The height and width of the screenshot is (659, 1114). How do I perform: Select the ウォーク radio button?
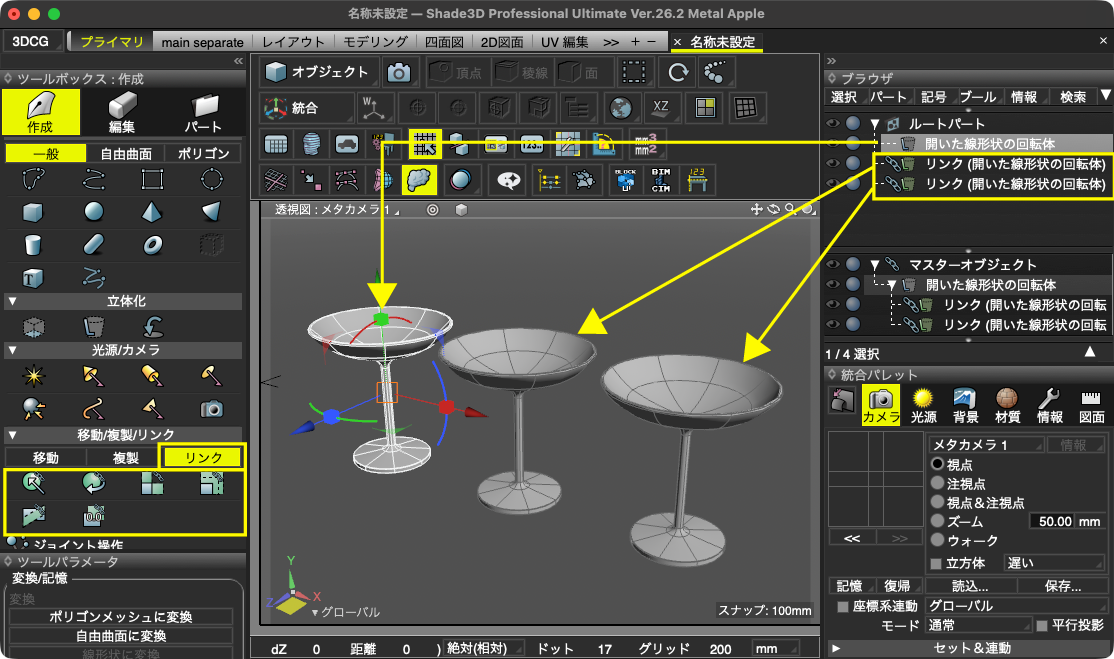click(937, 540)
